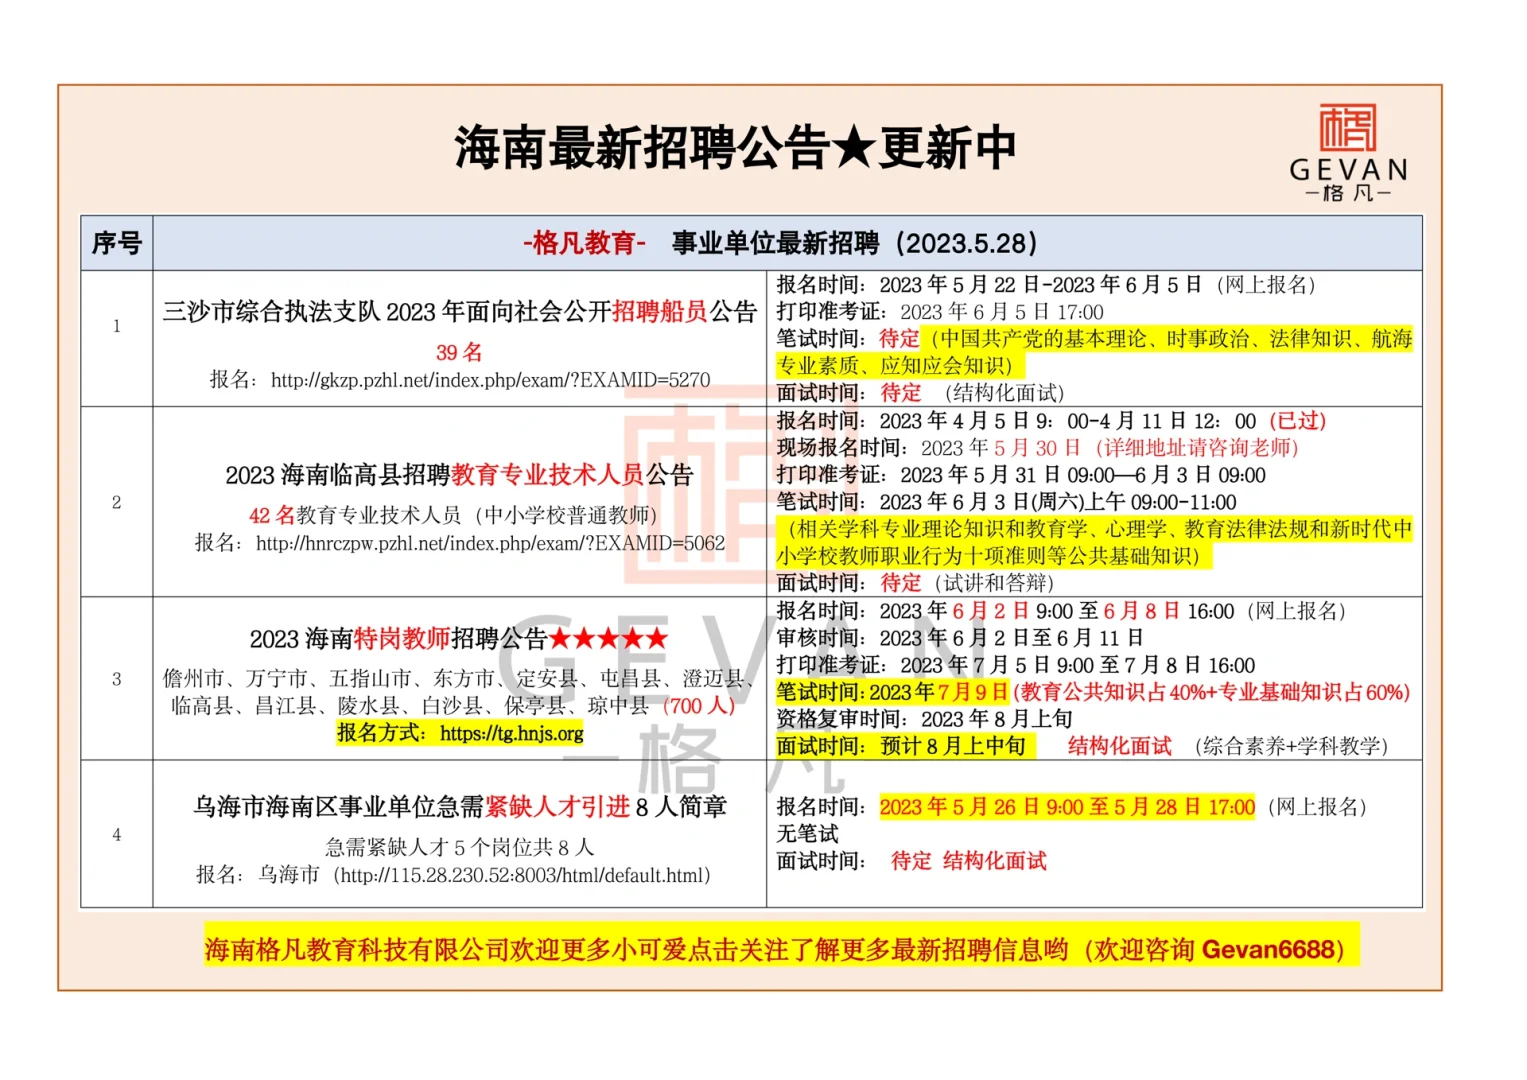Click 审核时间 6月2日至6月11日 line
Image resolution: width=1527 pixels, height=1080 pixels.
coord(960,638)
